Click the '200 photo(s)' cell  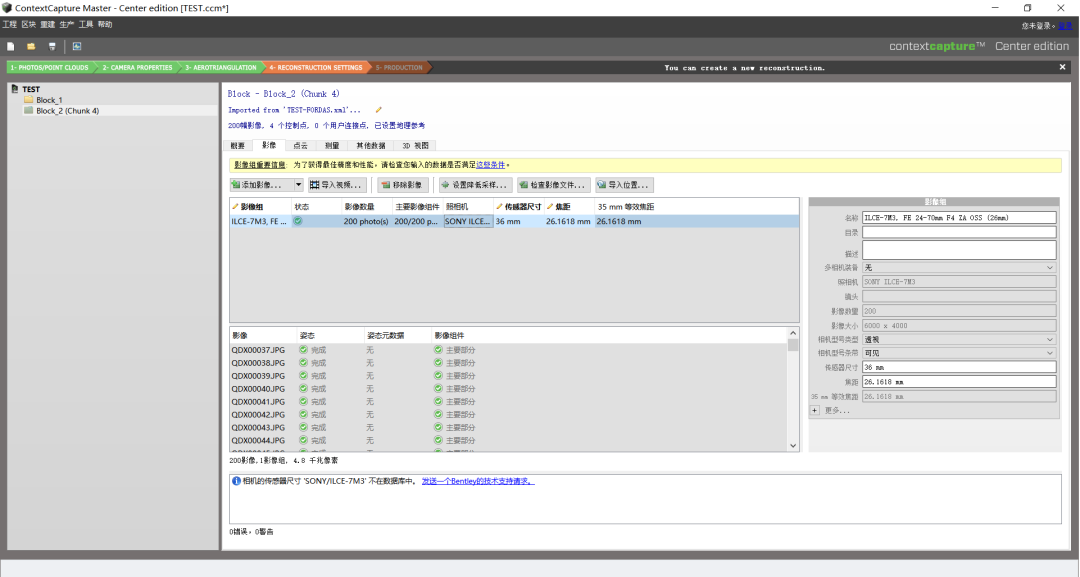[x=366, y=222]
